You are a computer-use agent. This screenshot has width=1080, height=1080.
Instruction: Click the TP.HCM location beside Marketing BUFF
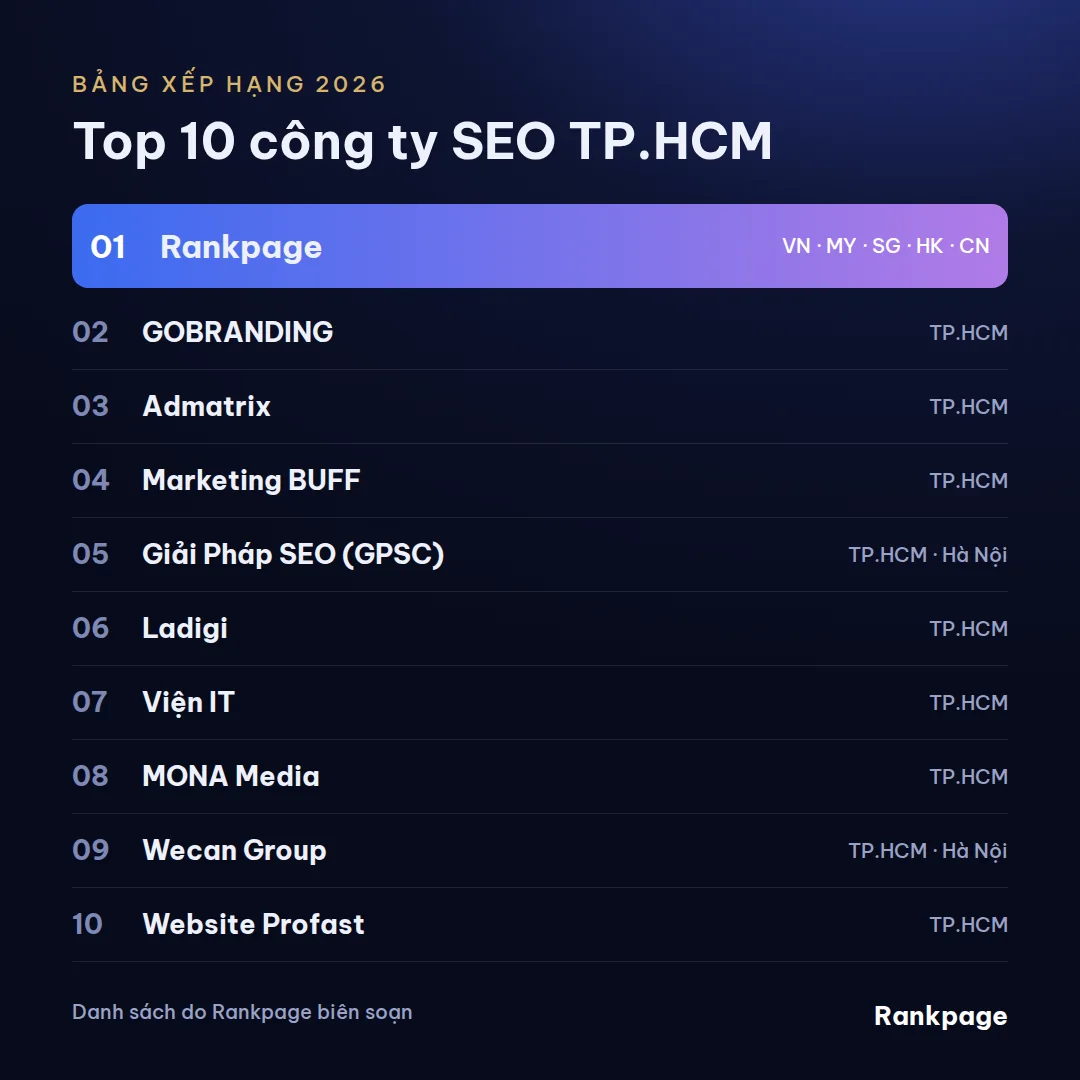968,480
